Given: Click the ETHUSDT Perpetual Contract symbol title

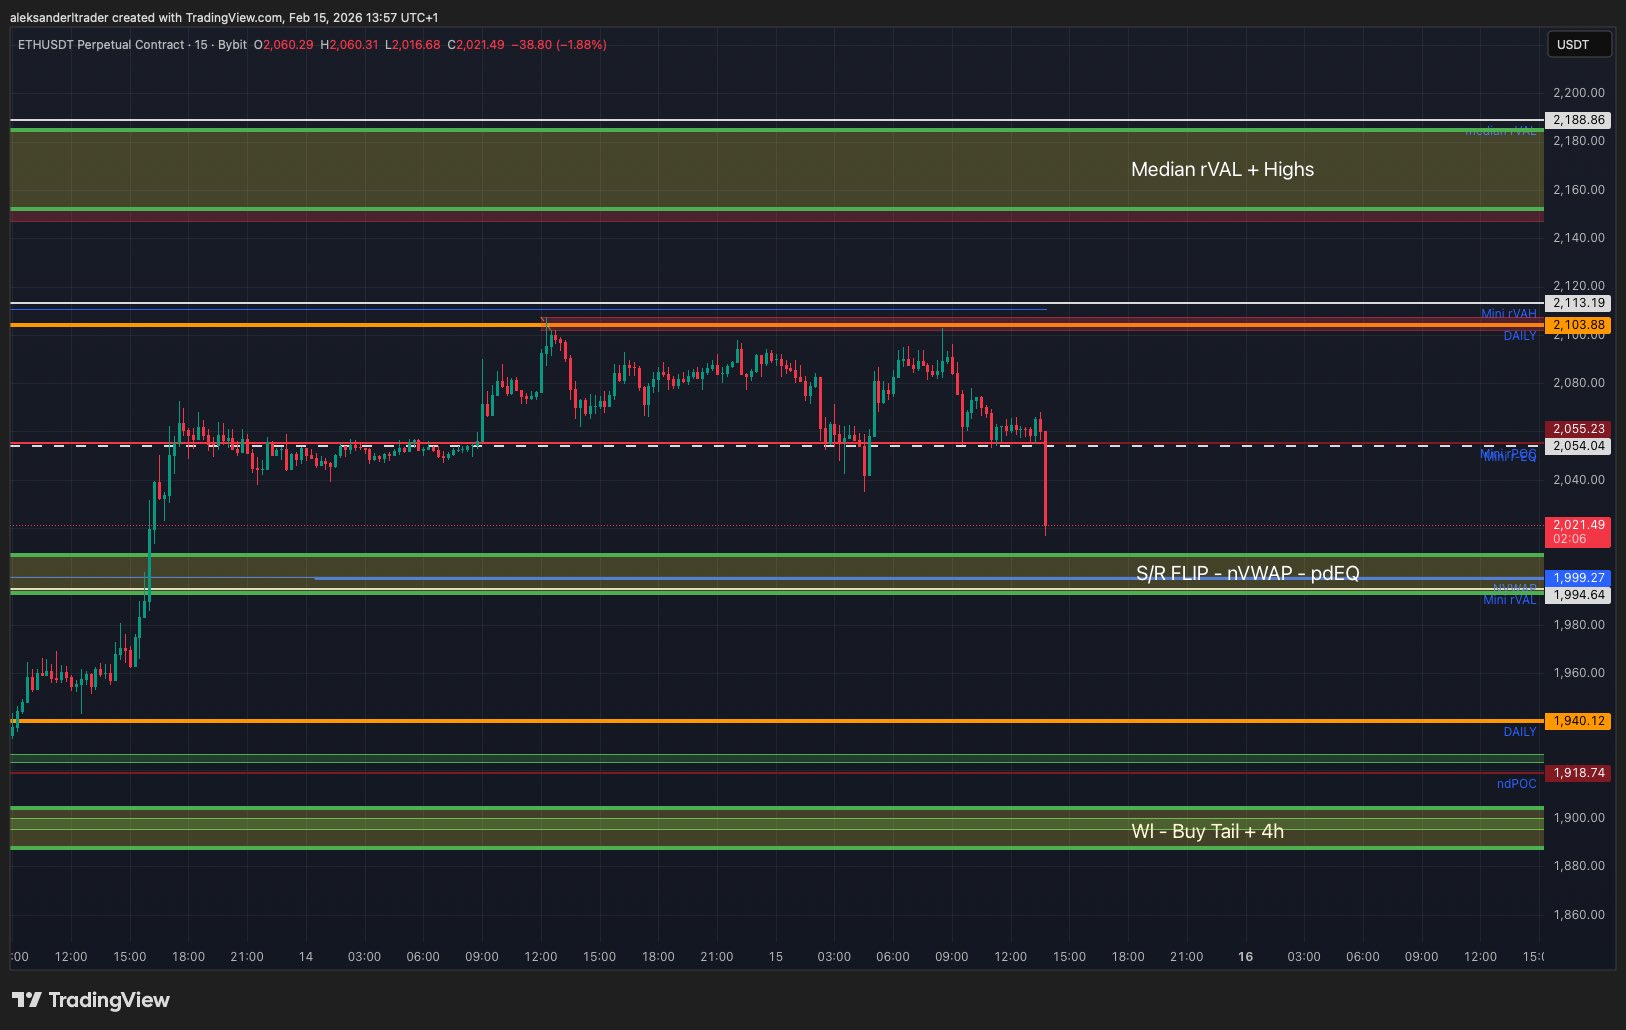Looking at the screenshot, I should (x=100, y=45).
